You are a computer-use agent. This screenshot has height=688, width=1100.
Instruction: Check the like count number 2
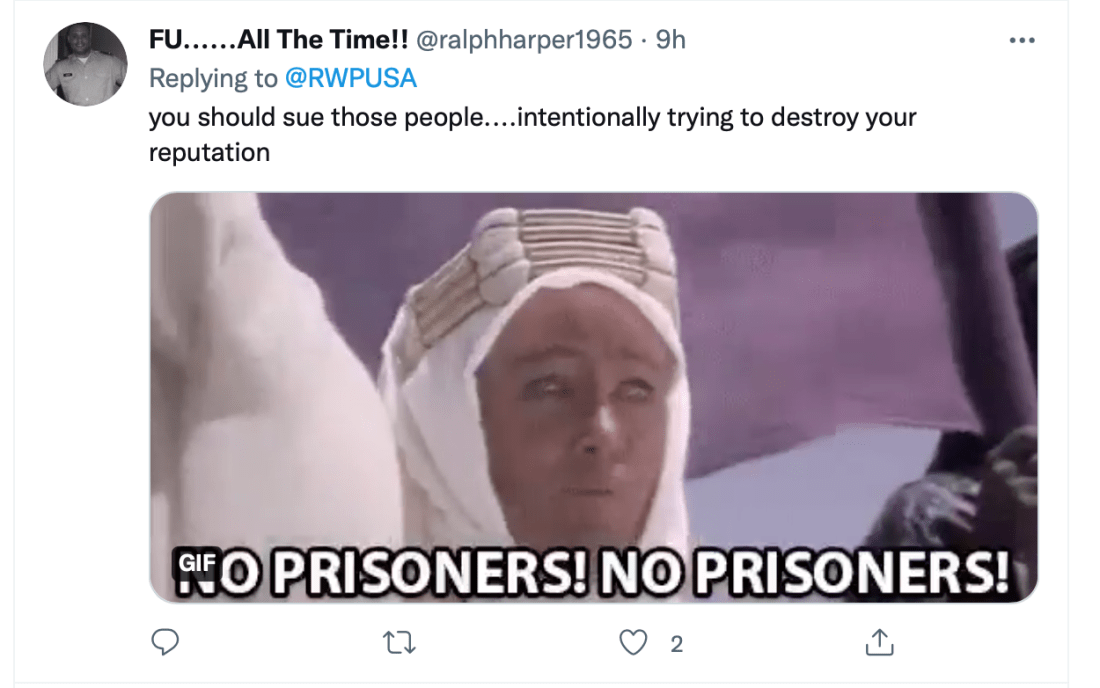(676, 644)
